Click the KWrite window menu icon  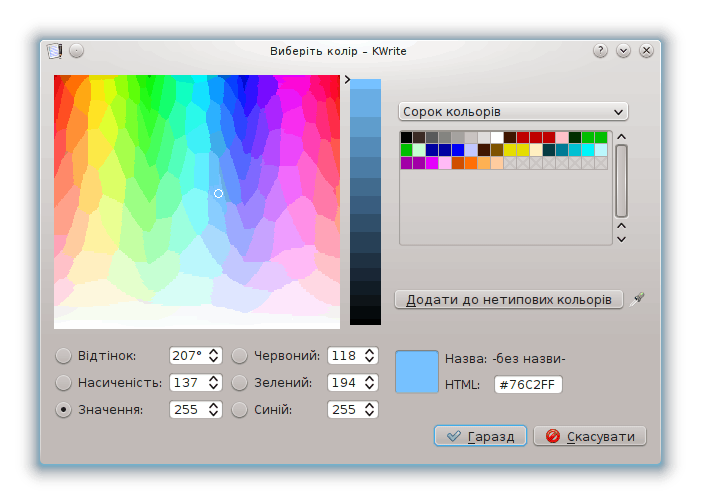(54, 51)
